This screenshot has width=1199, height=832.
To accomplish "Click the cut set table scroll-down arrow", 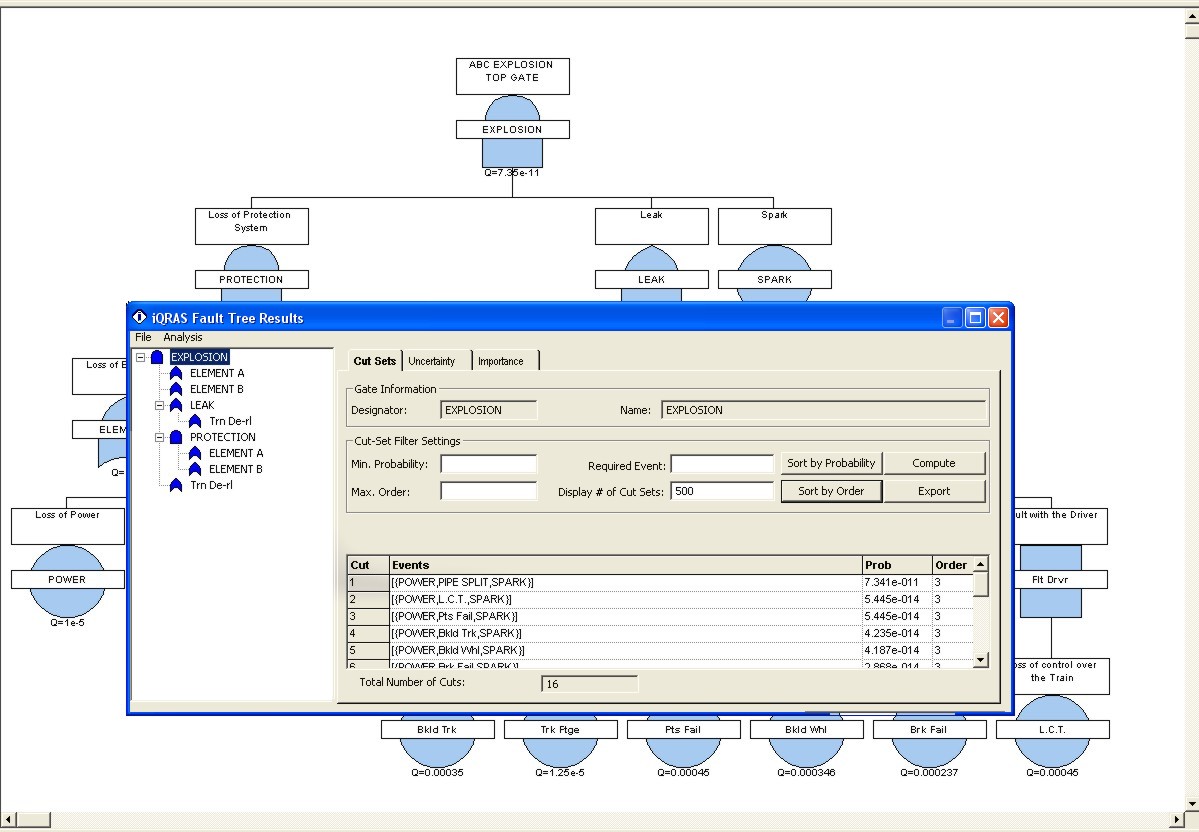I will tap(981, 659).
